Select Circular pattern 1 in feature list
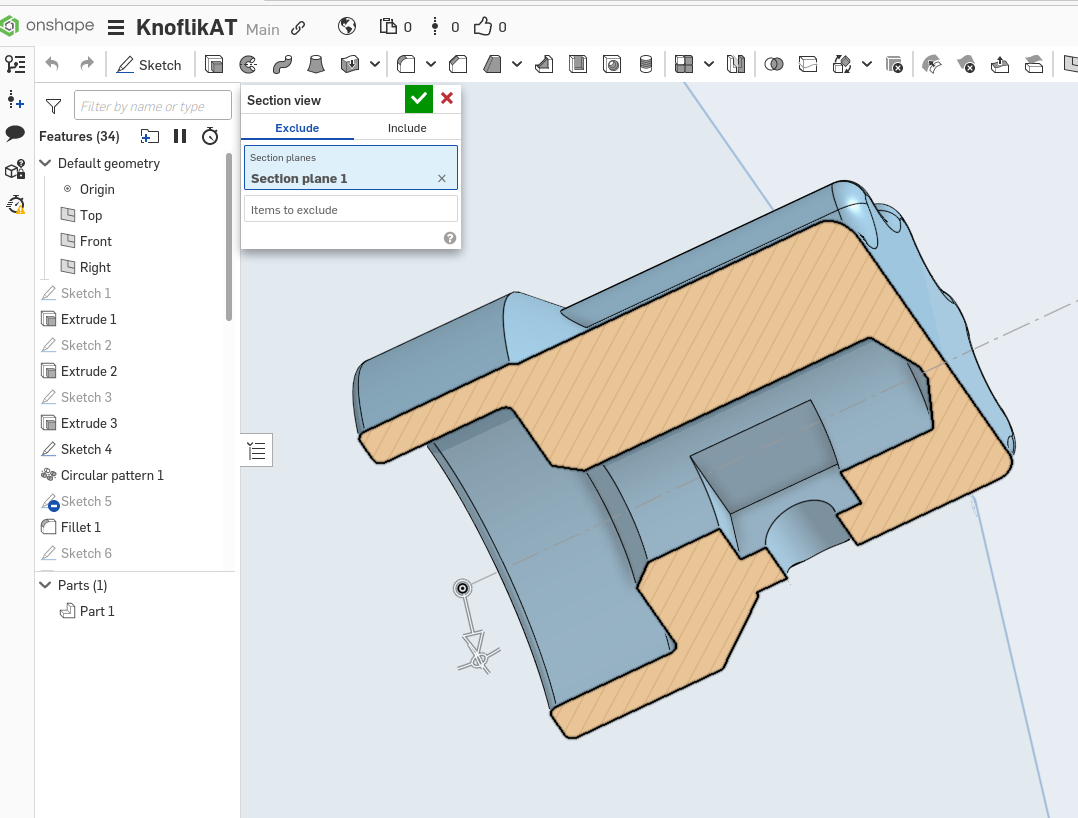 pyautogui.click(x=111, y=475)
